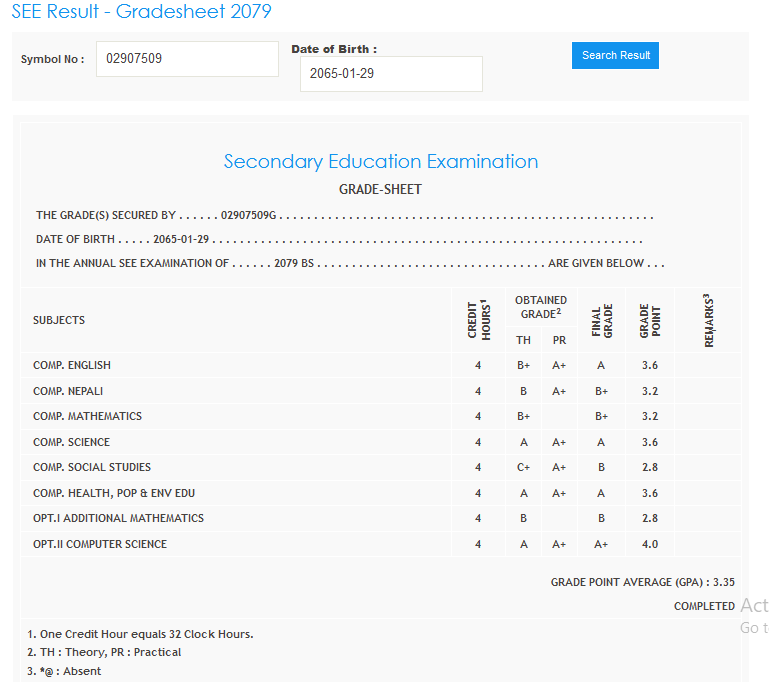This screenshot has height=682, width=769.
Task: Select the COMP. ENGLISH subject row
Action: pyautogui.click(x=72, y=366)
